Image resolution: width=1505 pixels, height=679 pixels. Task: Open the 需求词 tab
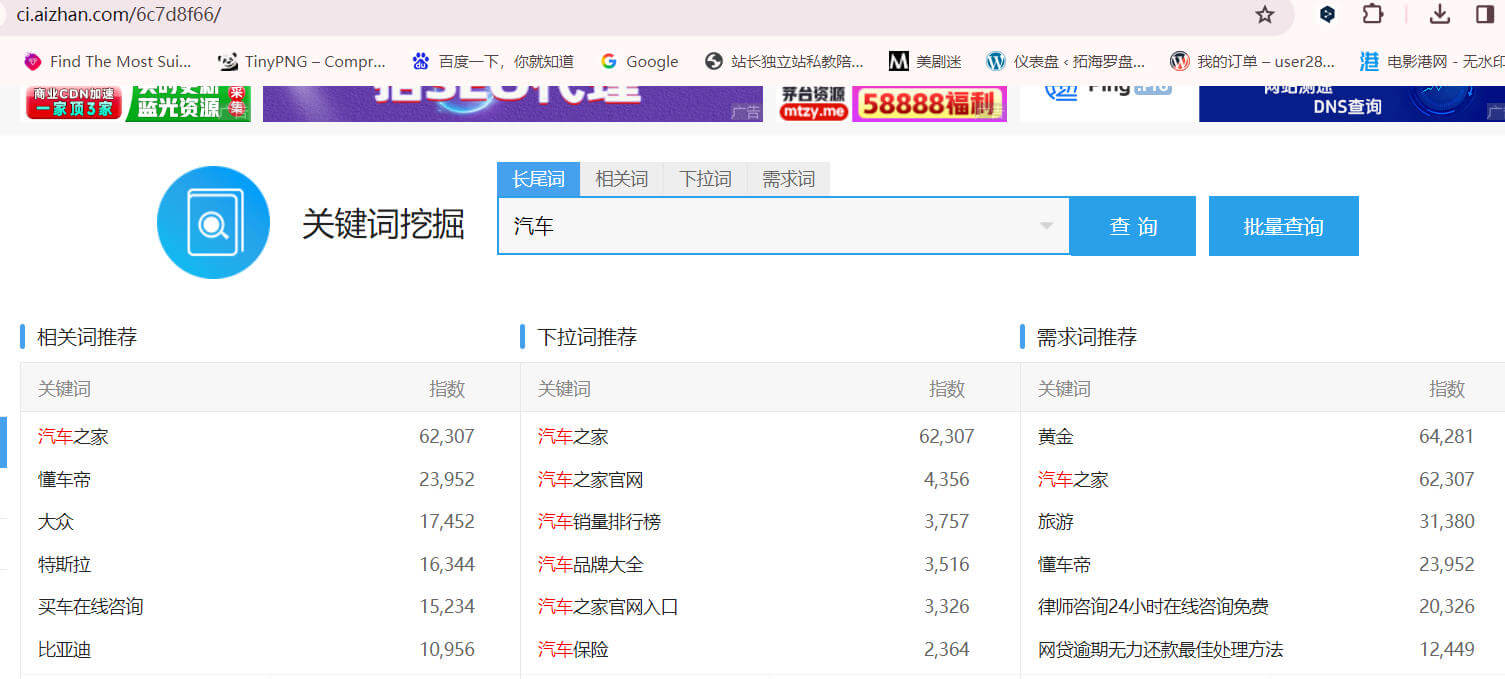(788, 179)
